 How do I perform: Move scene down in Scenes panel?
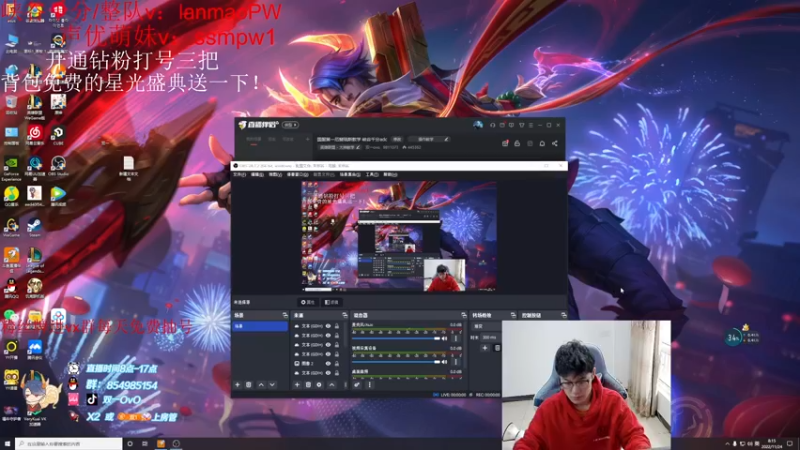(272, 385)
